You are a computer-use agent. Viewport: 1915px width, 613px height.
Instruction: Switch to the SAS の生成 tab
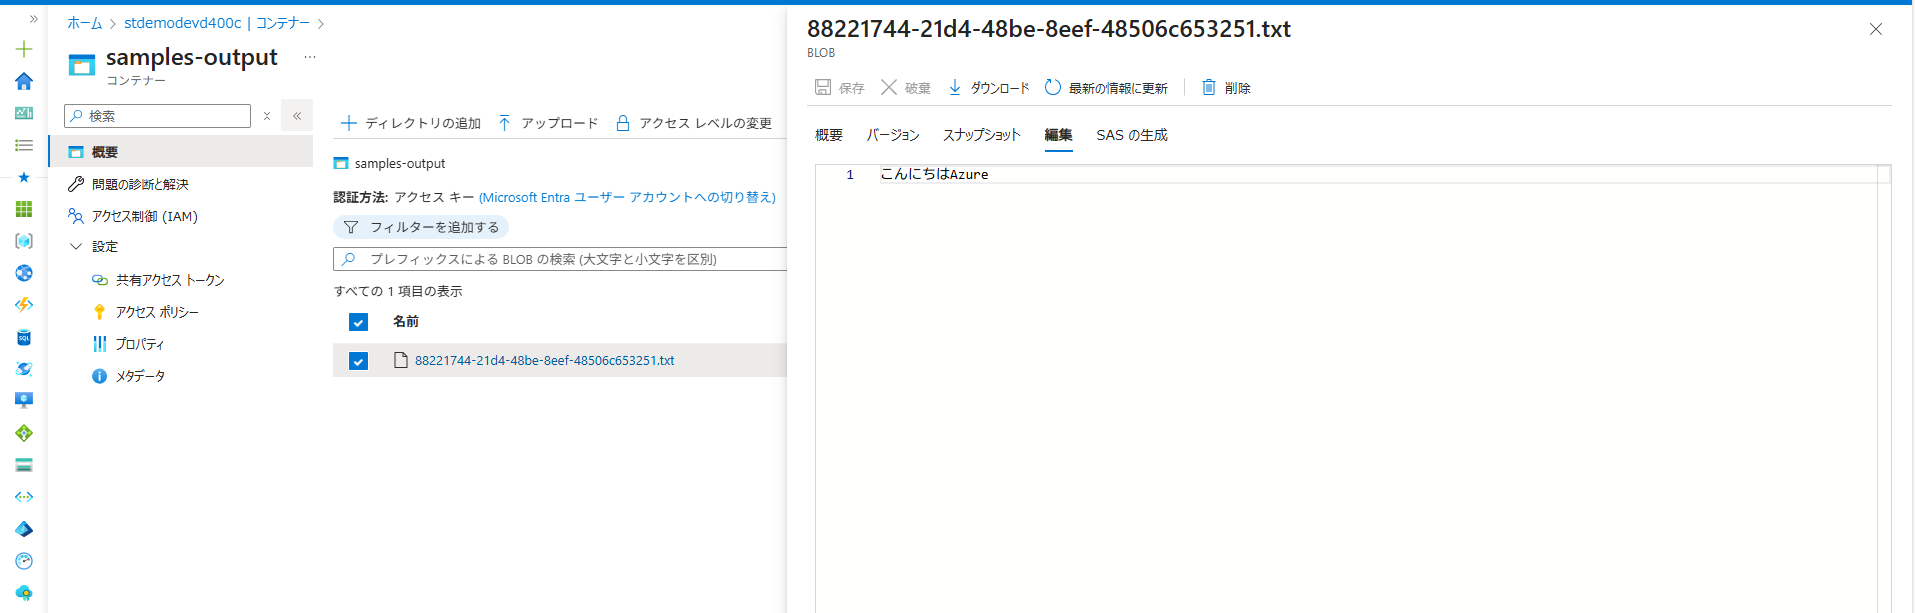(x=1132, y=135)
